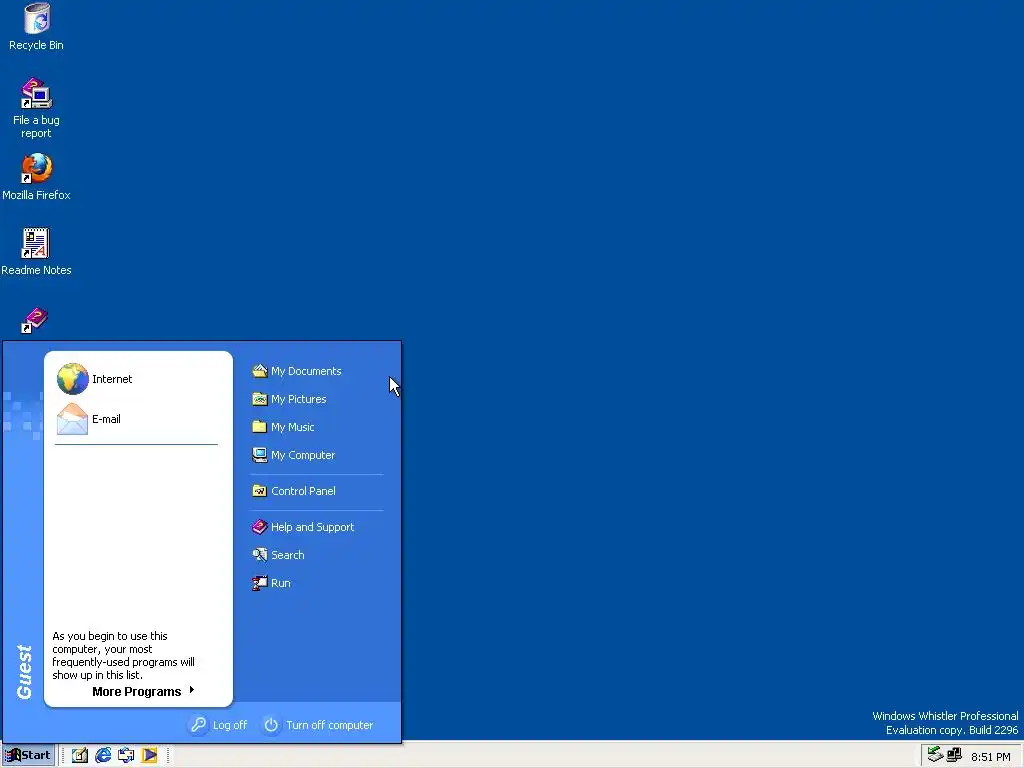1024x768 pixels.
Task: Click the key icon beside Log off
Action: click(199, 725)
